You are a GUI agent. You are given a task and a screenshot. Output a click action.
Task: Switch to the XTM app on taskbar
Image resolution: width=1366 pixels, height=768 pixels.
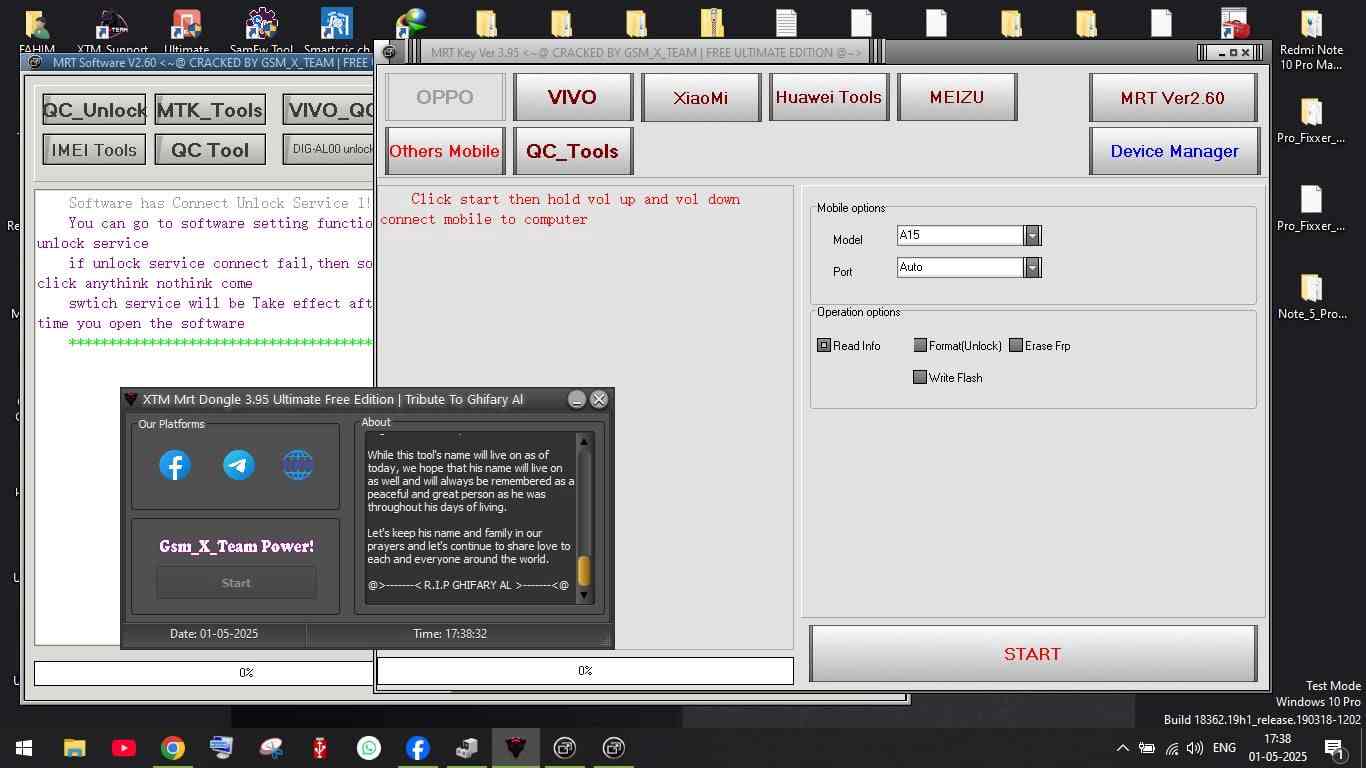pyautogui.click(x=516, y=747)
